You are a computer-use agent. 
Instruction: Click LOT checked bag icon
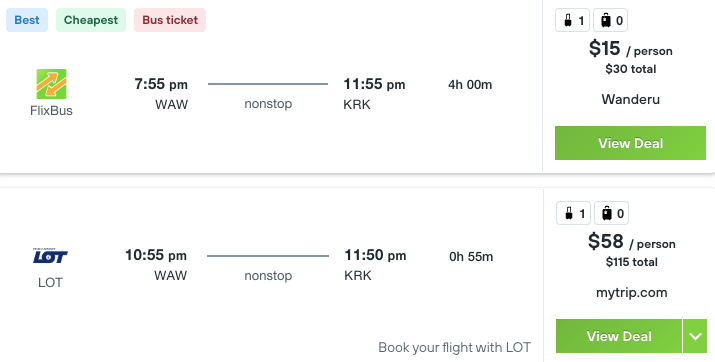pos(611,213)
